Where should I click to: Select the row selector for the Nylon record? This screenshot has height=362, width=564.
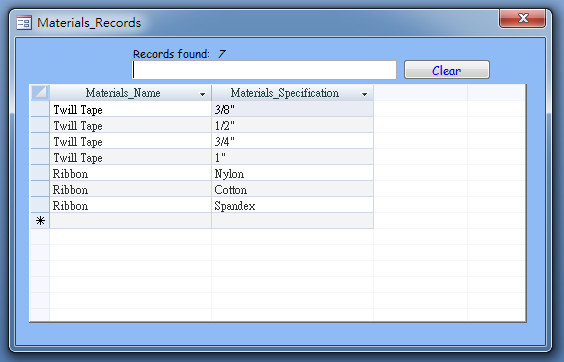(x=40, y=173)
